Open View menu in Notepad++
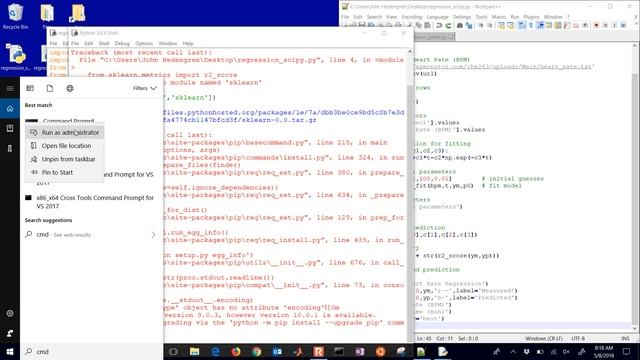Screen dimensions: 640x360 tap(391, 17)
